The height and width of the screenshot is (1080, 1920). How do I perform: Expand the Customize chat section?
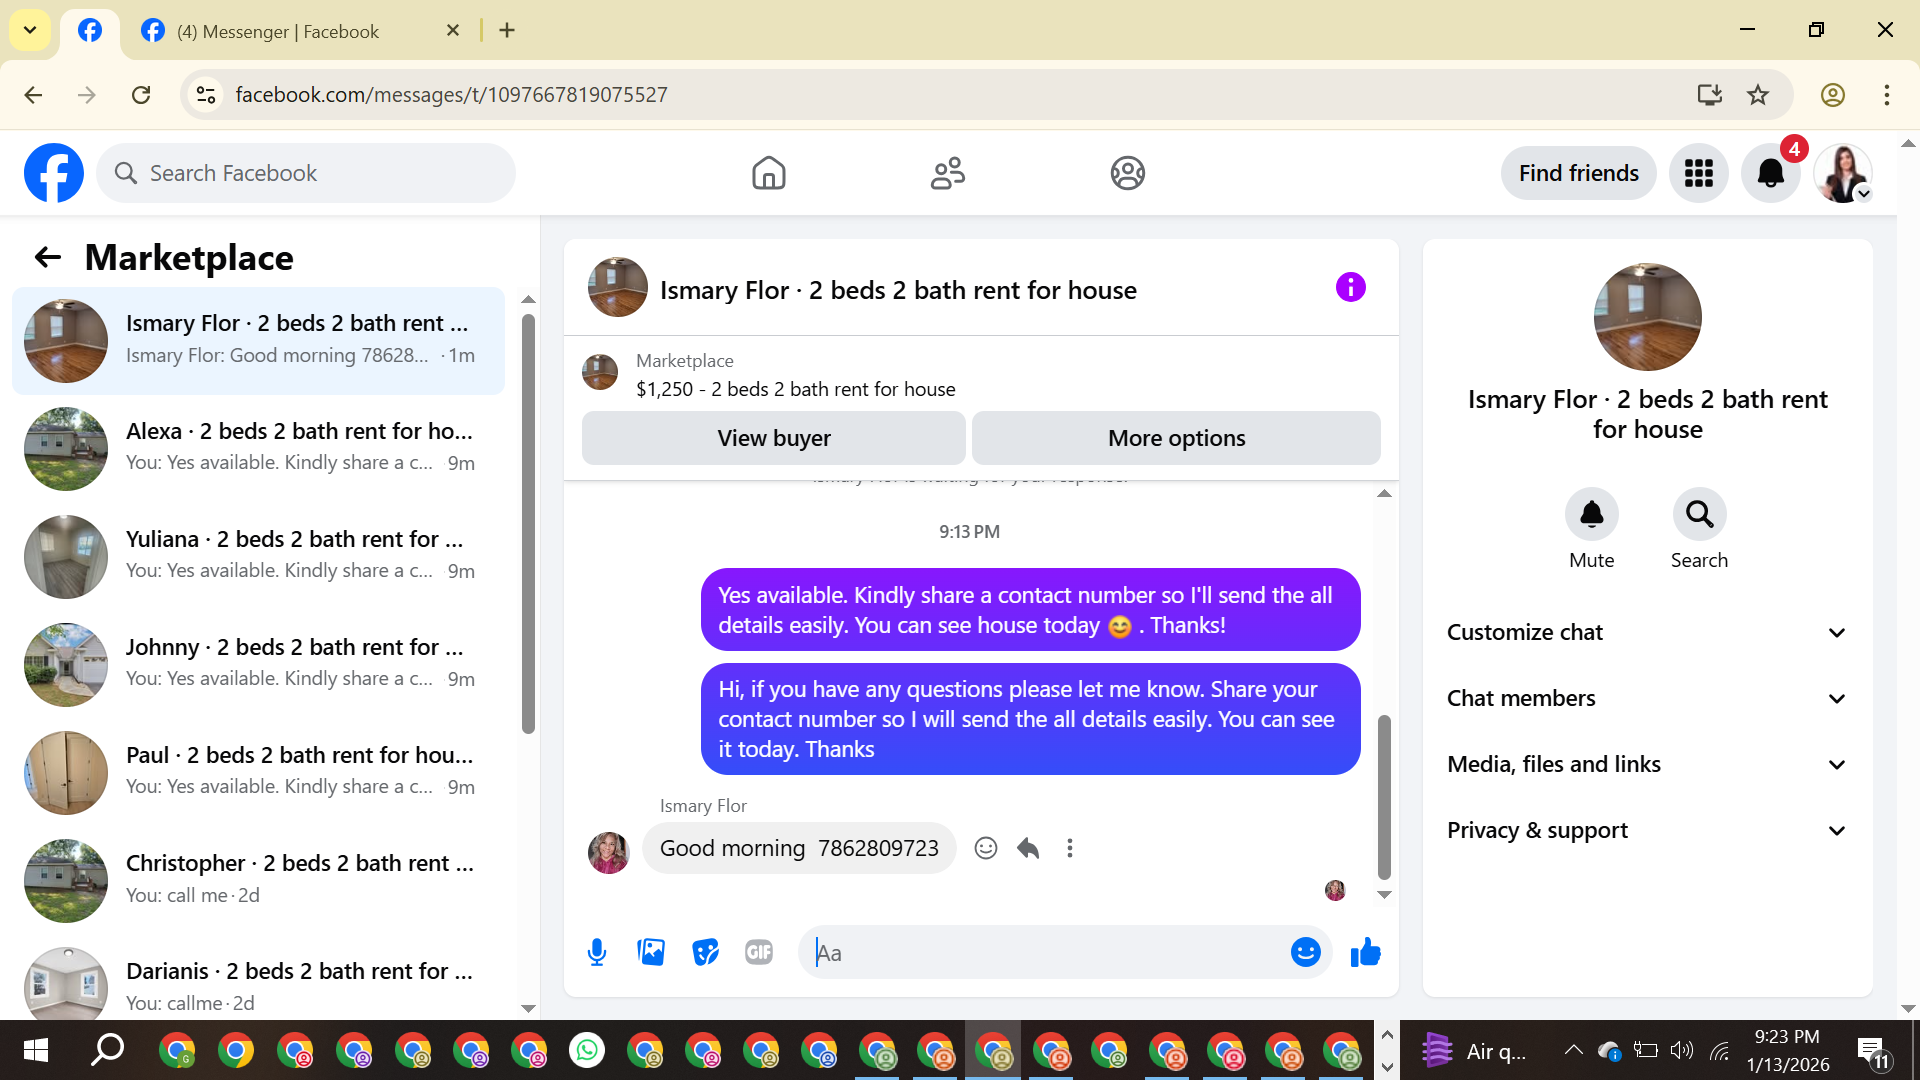(x=1647, y=632)
